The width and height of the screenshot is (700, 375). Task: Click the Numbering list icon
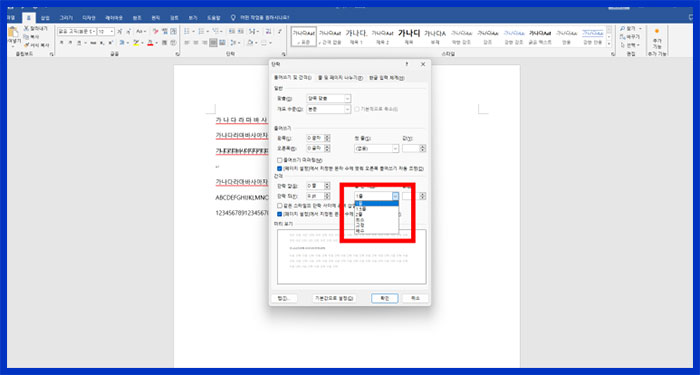tap(201, 31)
